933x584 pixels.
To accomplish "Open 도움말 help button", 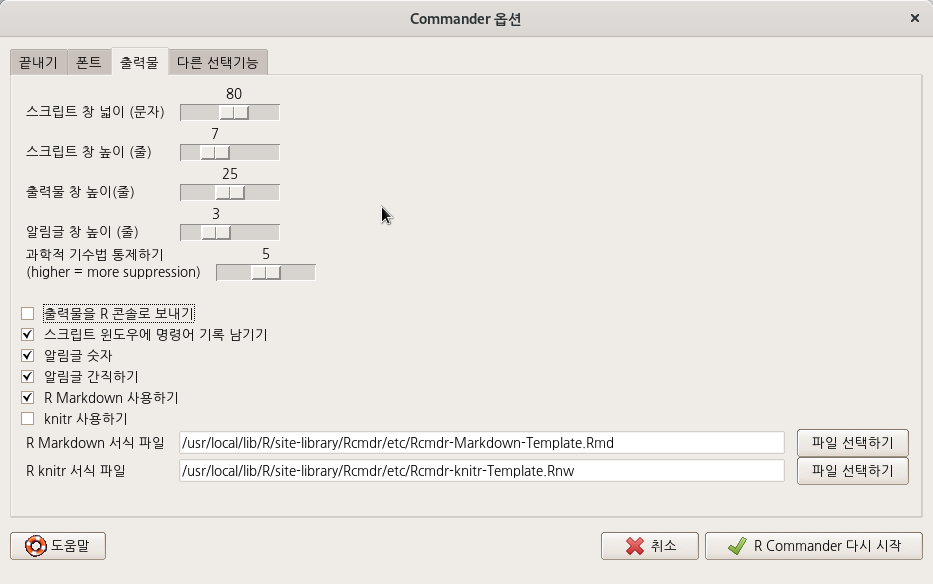I will click(x=58, y=546).
